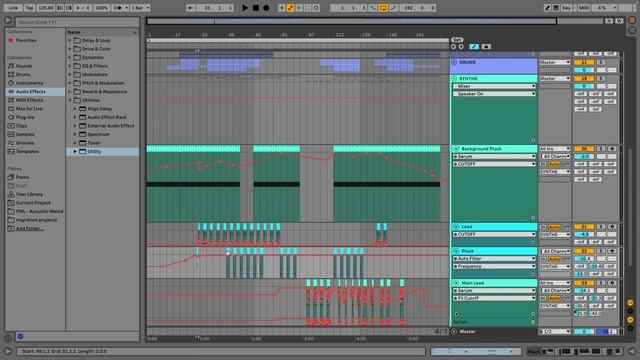Image resolution: width=640 pixels, height=360 pixels.
Task: Open the 1 Bar quantization menu
Action: click(x=140, y=8)
